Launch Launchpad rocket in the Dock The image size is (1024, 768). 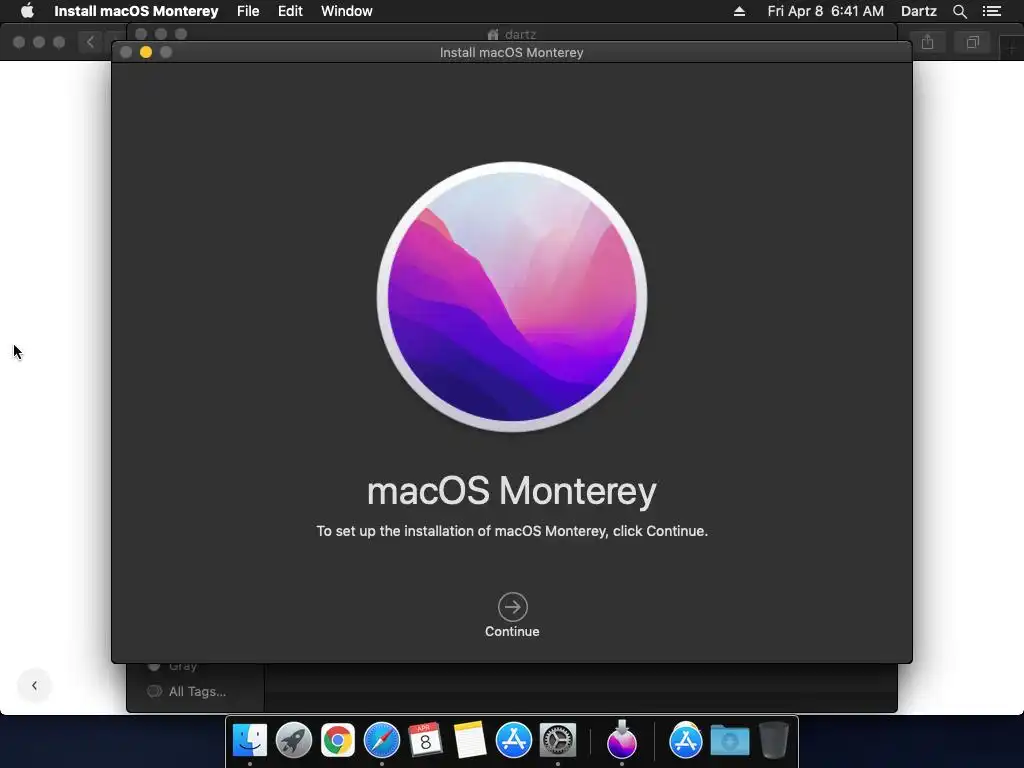tap(294, 741)
